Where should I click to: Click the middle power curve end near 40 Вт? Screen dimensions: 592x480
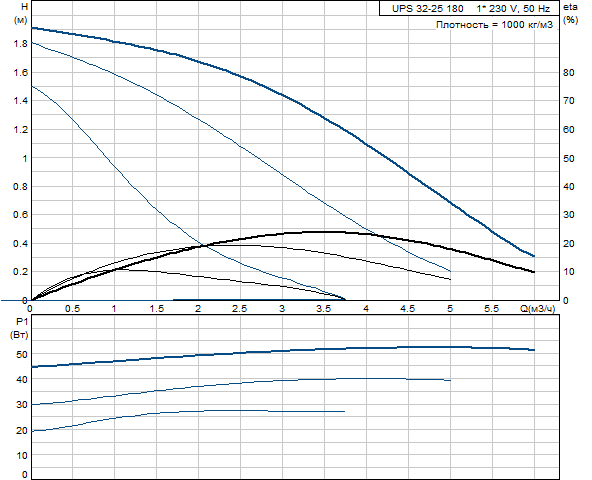click(x=449, y=380)
